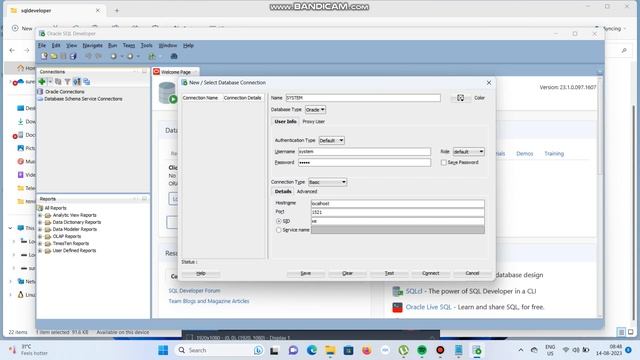The width and height of the screenshot is (640, 360).
Task: Expand Data Dictionary Reports node
Action: coord(40,222)
